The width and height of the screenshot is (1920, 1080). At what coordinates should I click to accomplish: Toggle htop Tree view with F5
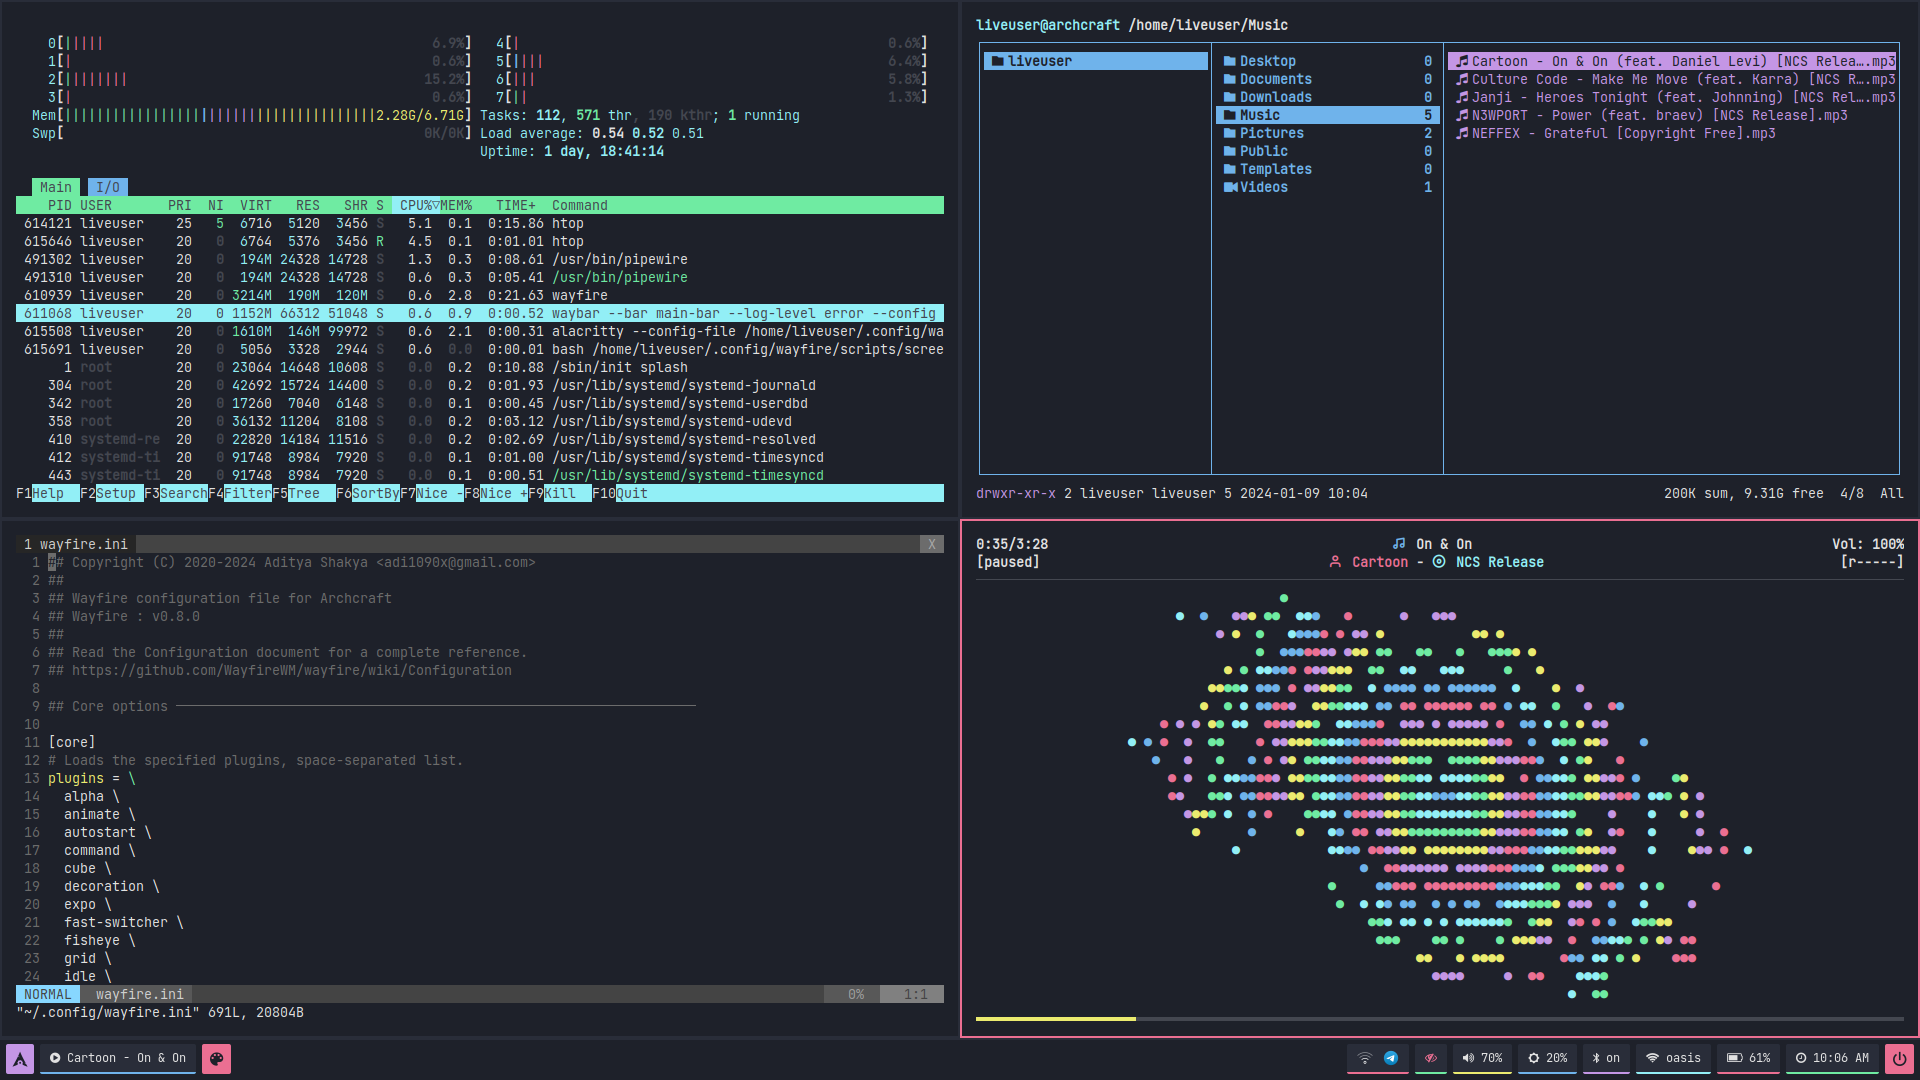[304, 493]
